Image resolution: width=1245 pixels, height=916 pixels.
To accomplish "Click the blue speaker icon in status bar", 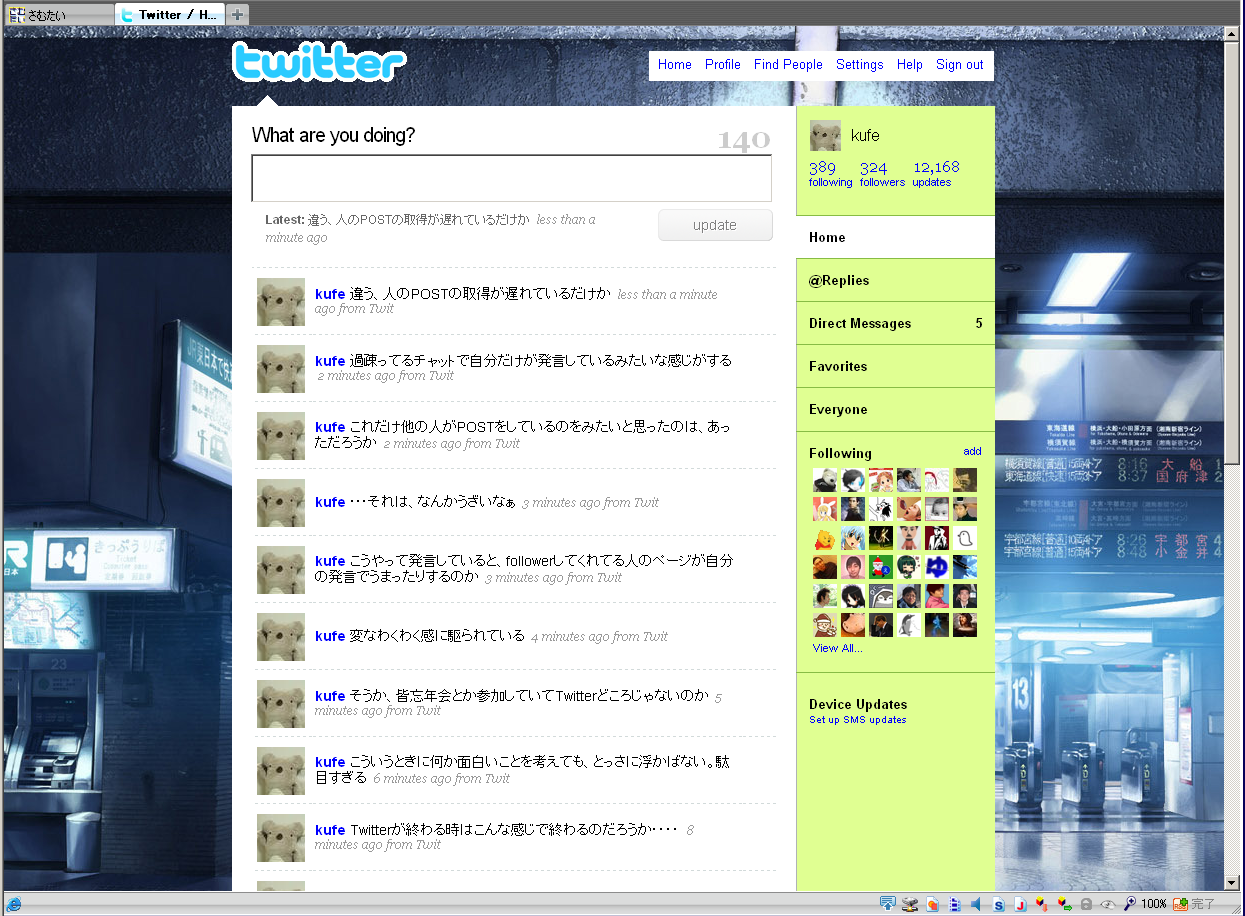I will (x=975, y=904).
